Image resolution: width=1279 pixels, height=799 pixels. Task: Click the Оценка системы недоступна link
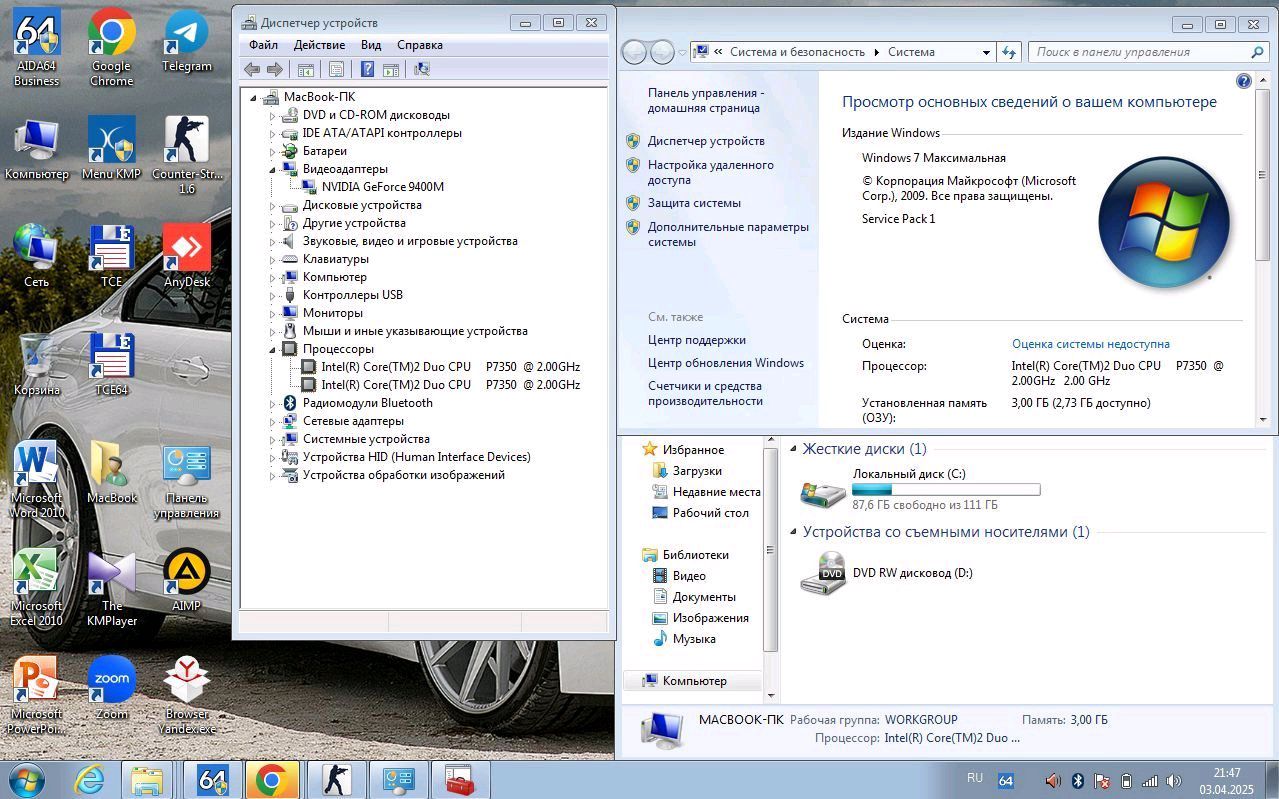[x=1090, y=343]
